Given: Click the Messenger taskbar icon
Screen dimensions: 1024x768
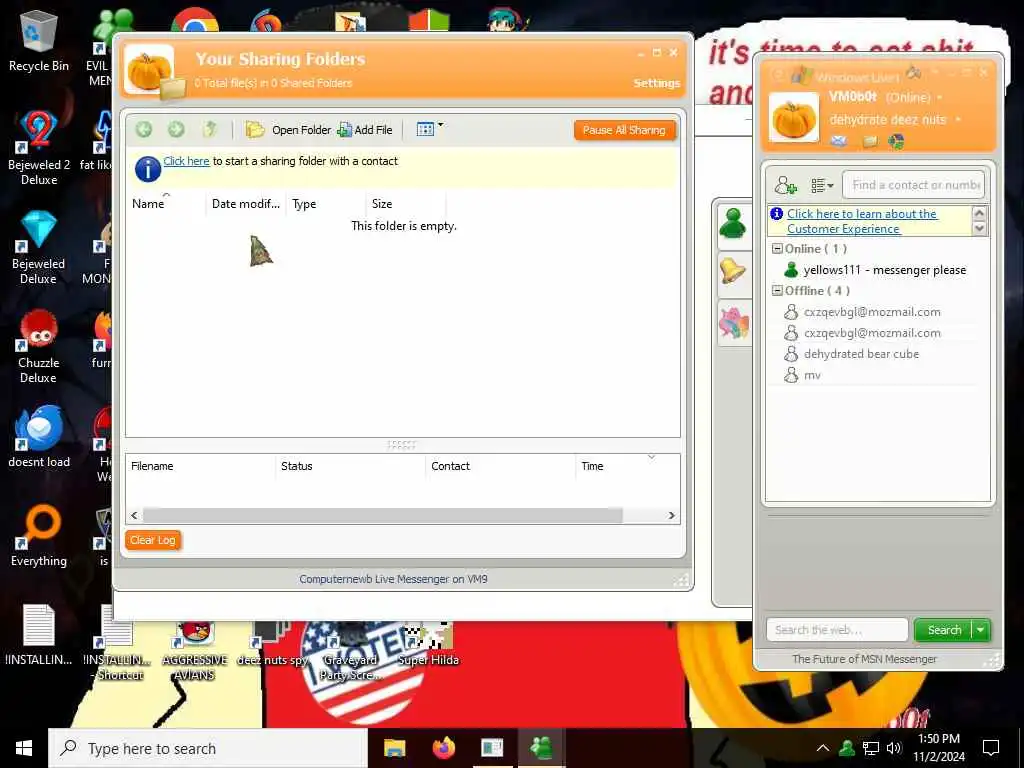Looking at the screenshot, I should [541, 748].
